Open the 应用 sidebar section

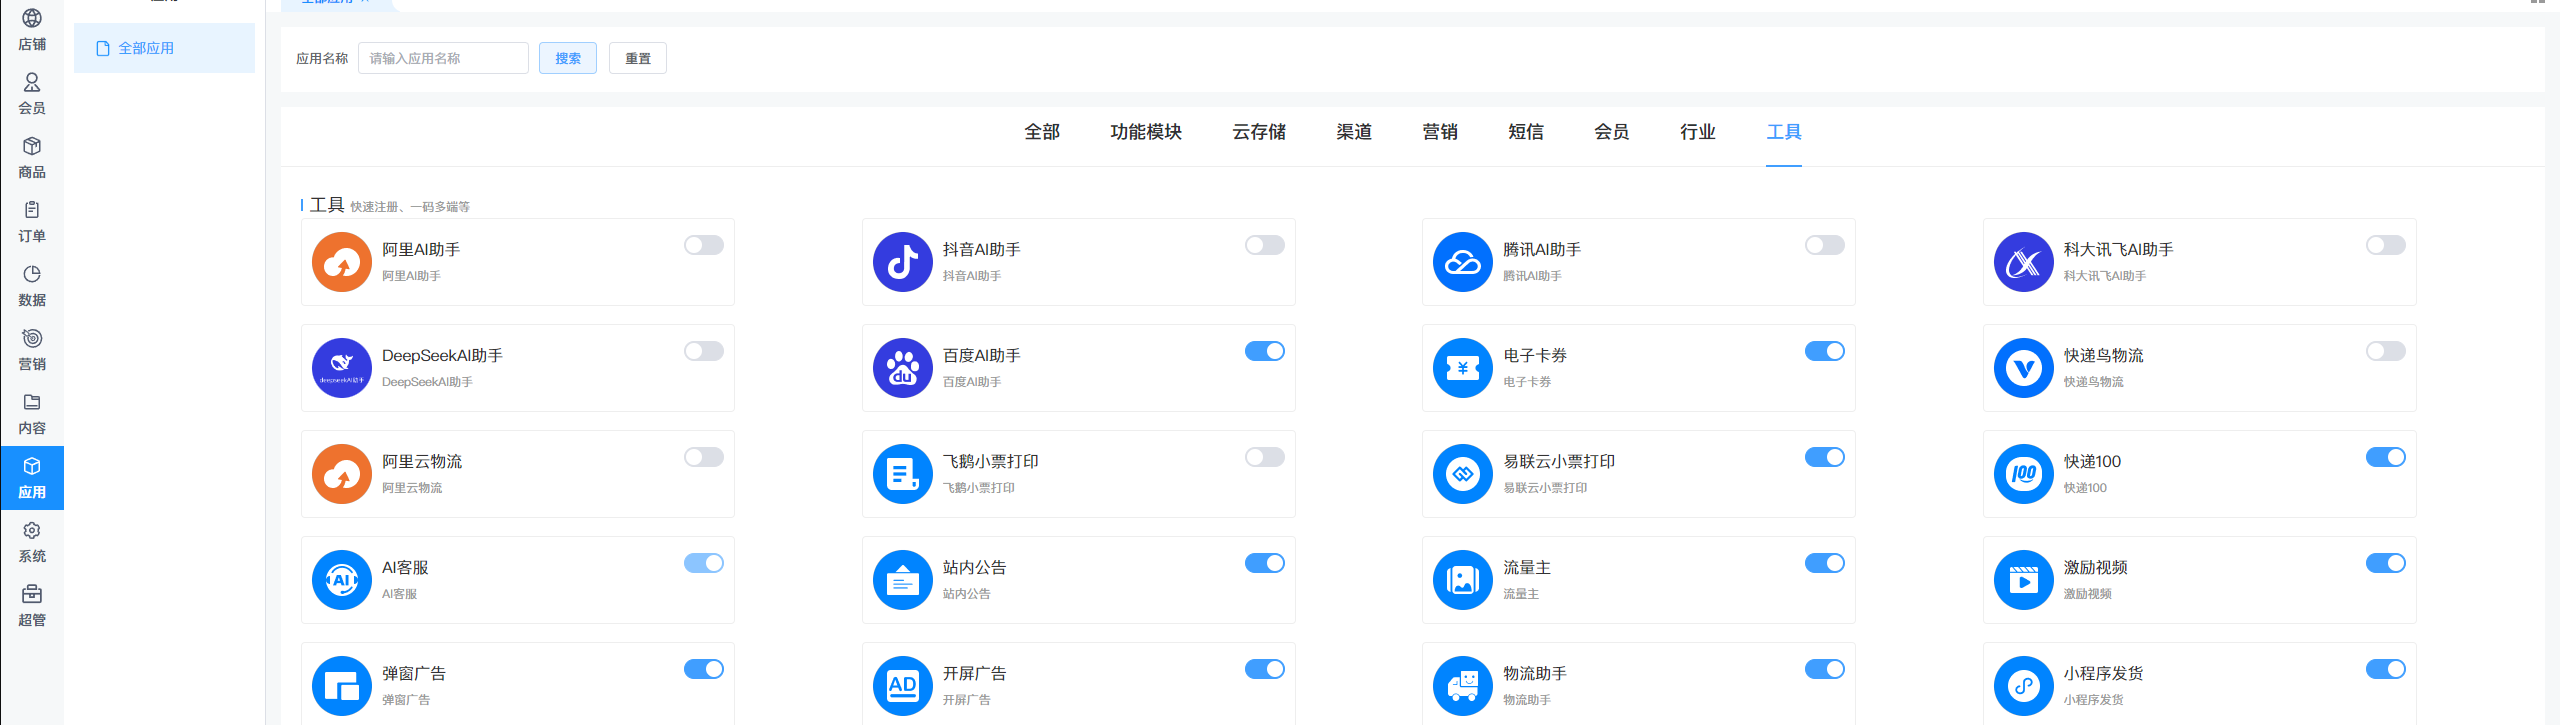point(32,478)
